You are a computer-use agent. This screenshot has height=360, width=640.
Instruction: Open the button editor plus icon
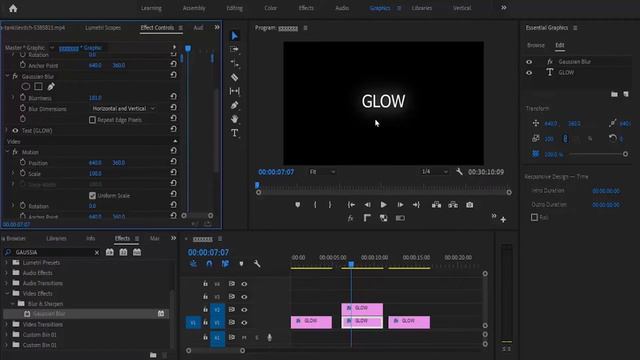[x=503, y=220]
